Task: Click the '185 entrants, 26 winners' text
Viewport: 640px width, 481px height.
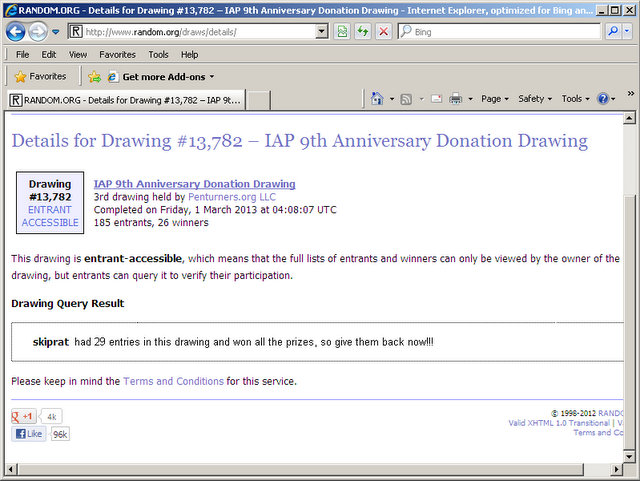Action: coord(151,223)
